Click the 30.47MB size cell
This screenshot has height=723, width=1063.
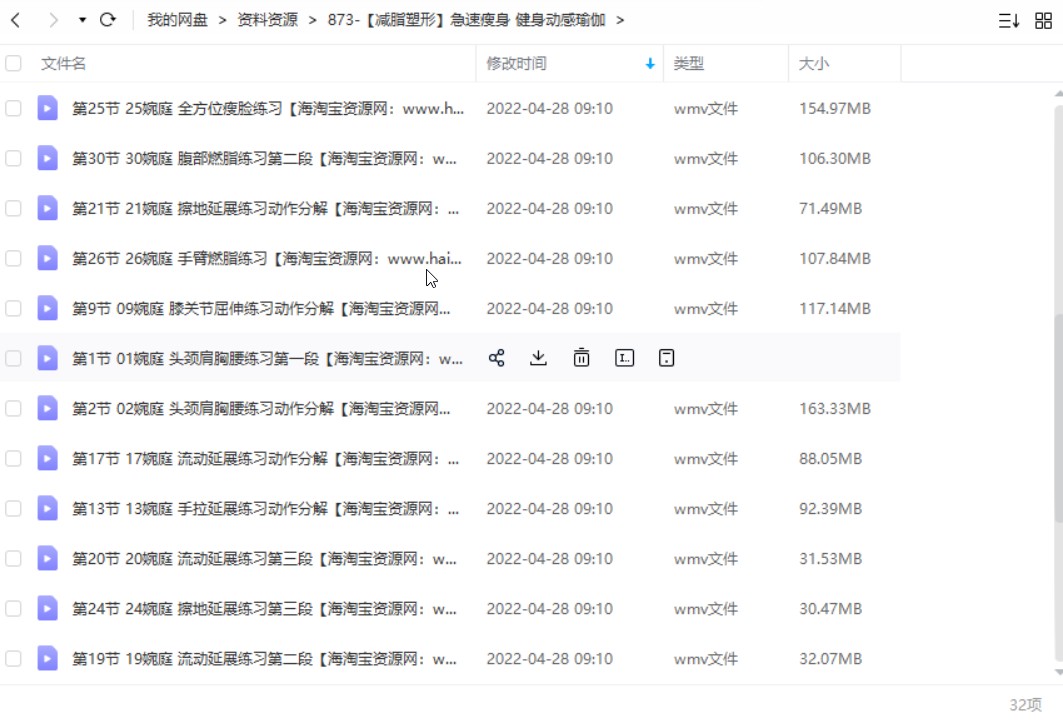click(x=830, y=608)
